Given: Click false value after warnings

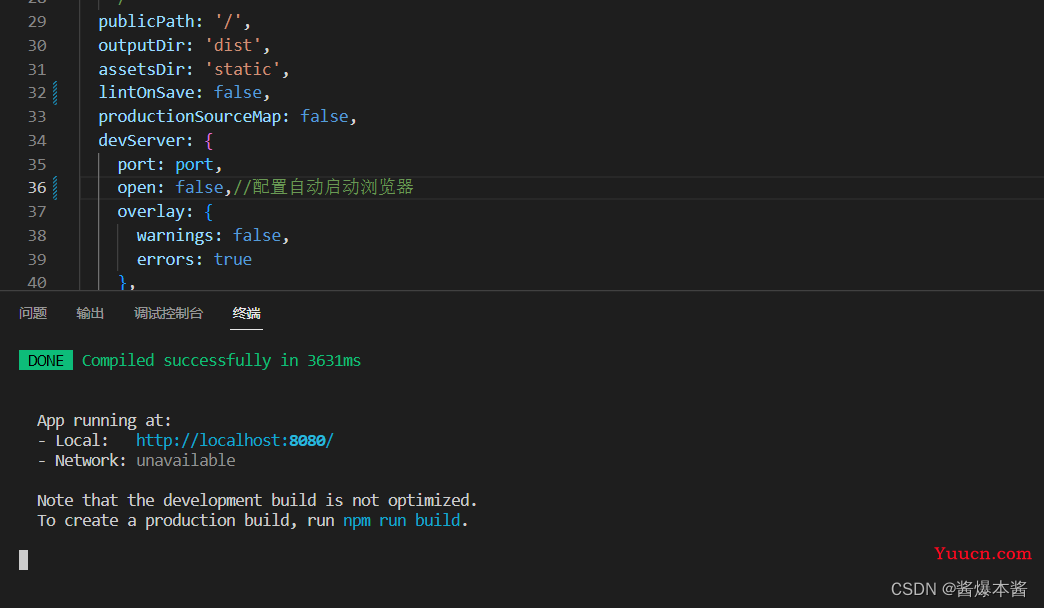Looking at the screenshot, I should click(x=257, y=236).
